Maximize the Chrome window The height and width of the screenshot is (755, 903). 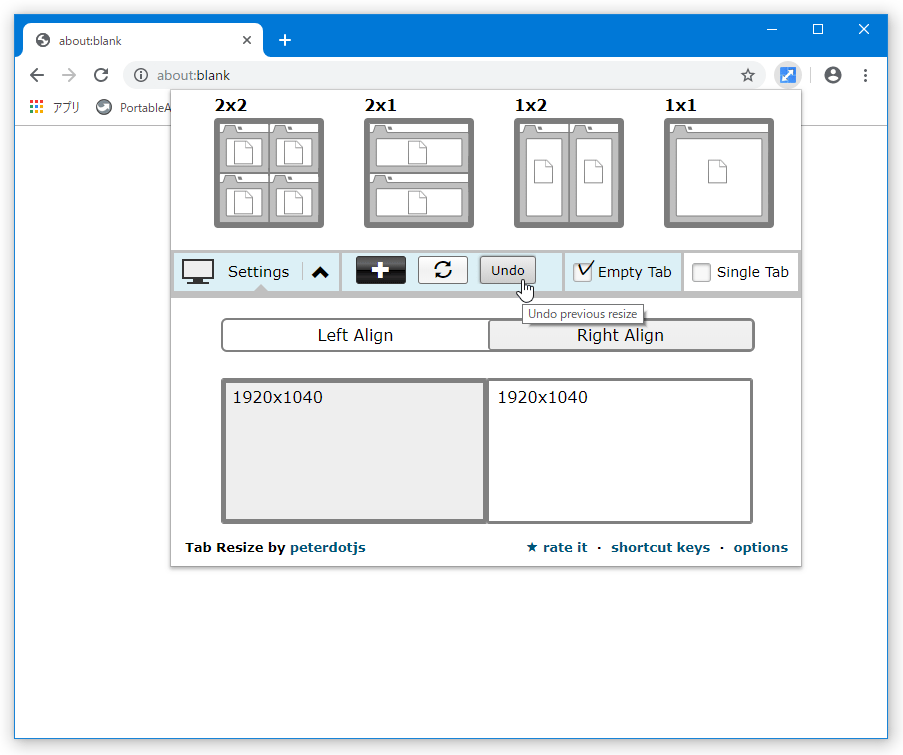click(x=818, y=29)
